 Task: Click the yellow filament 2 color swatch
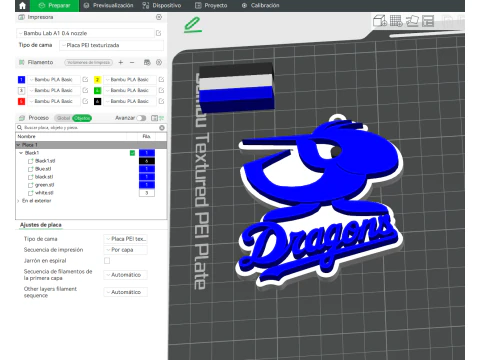pos(97,80)
